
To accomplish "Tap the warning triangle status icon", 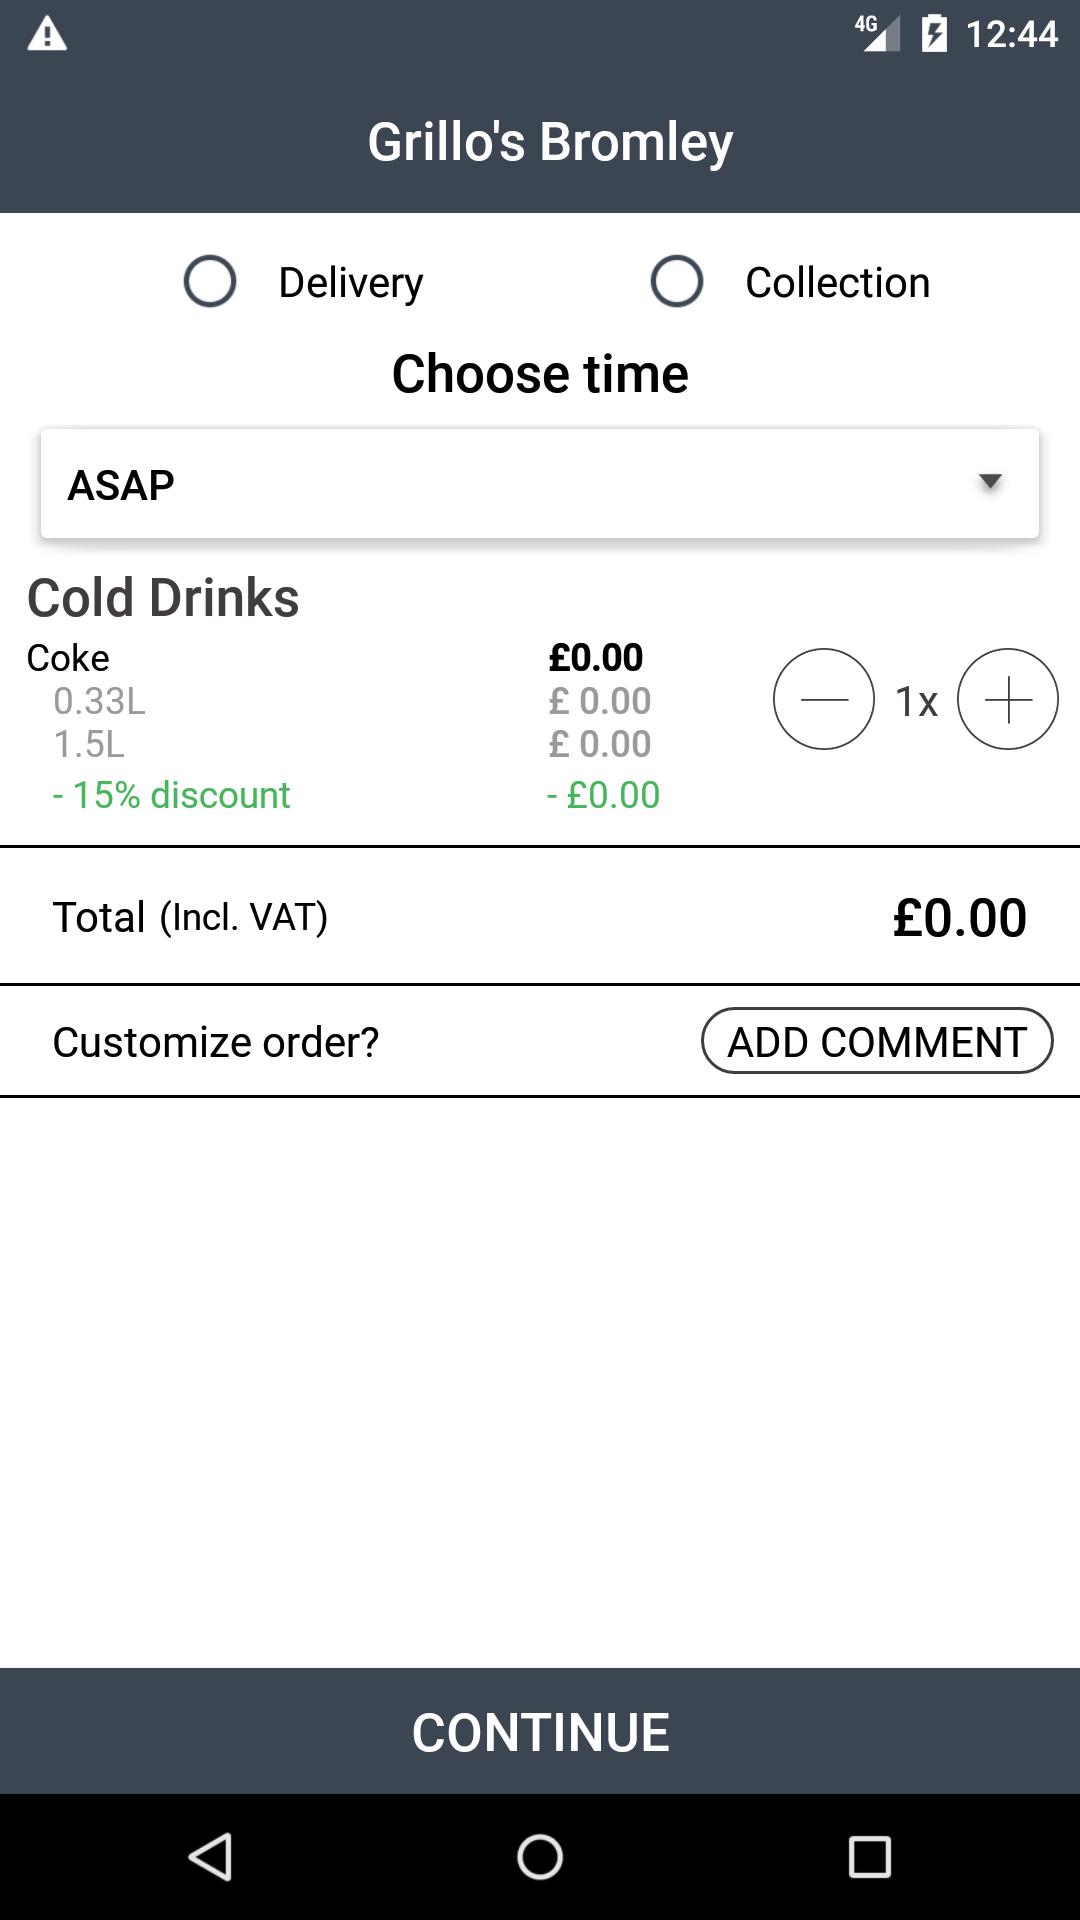I will pos(47,35).
